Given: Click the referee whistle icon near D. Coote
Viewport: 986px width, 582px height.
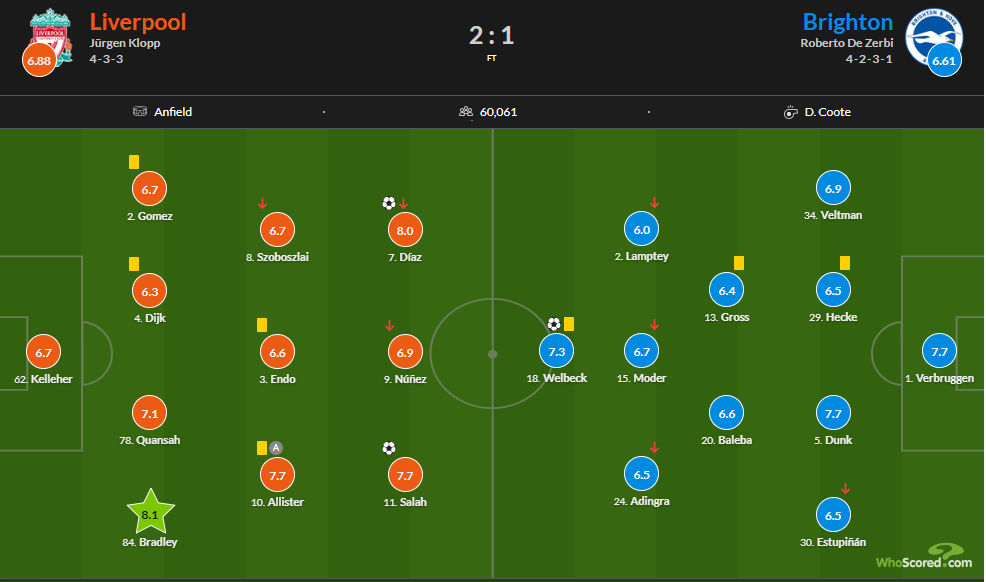Looking at the screenshot, I should pos(790,112).
